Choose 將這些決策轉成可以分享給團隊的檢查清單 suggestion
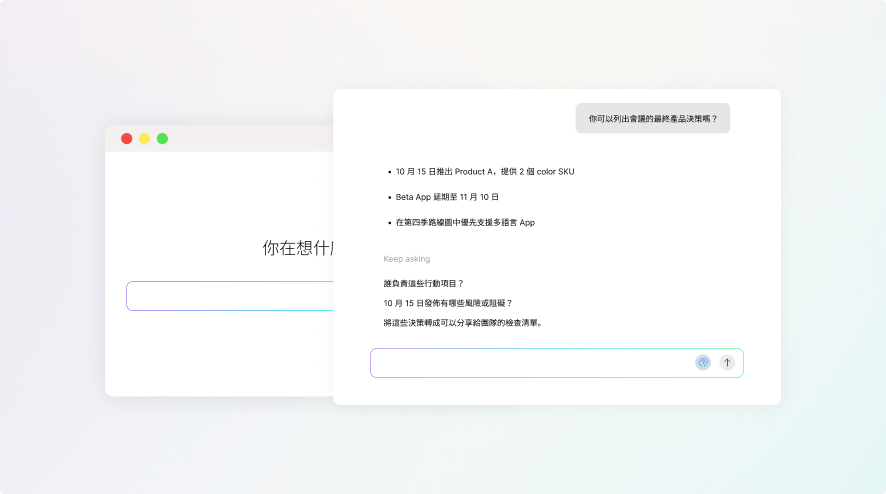 click(x=463, y=323)
